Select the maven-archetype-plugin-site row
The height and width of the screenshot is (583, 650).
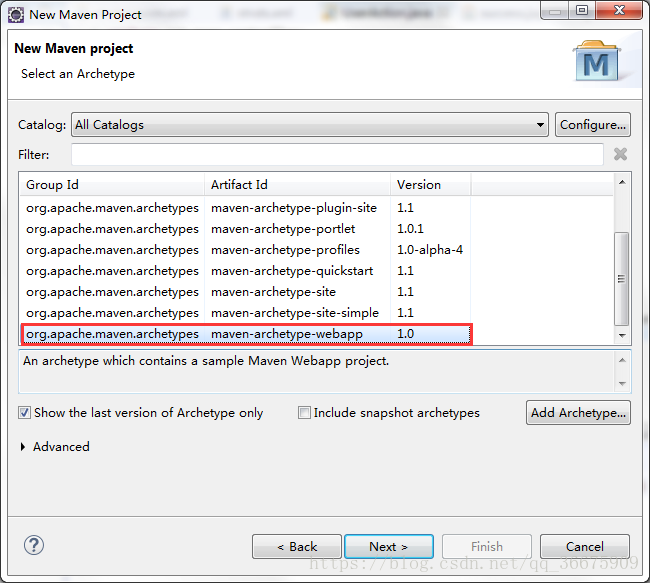click(x=246, y=208)
